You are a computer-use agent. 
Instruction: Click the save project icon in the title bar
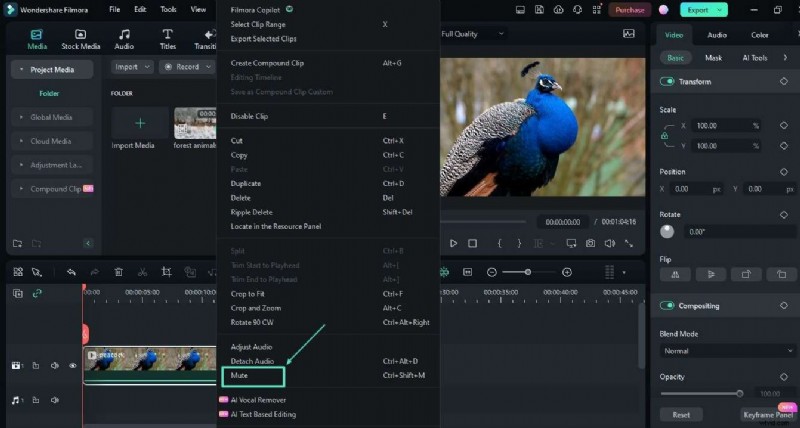(x=539, y=10)
